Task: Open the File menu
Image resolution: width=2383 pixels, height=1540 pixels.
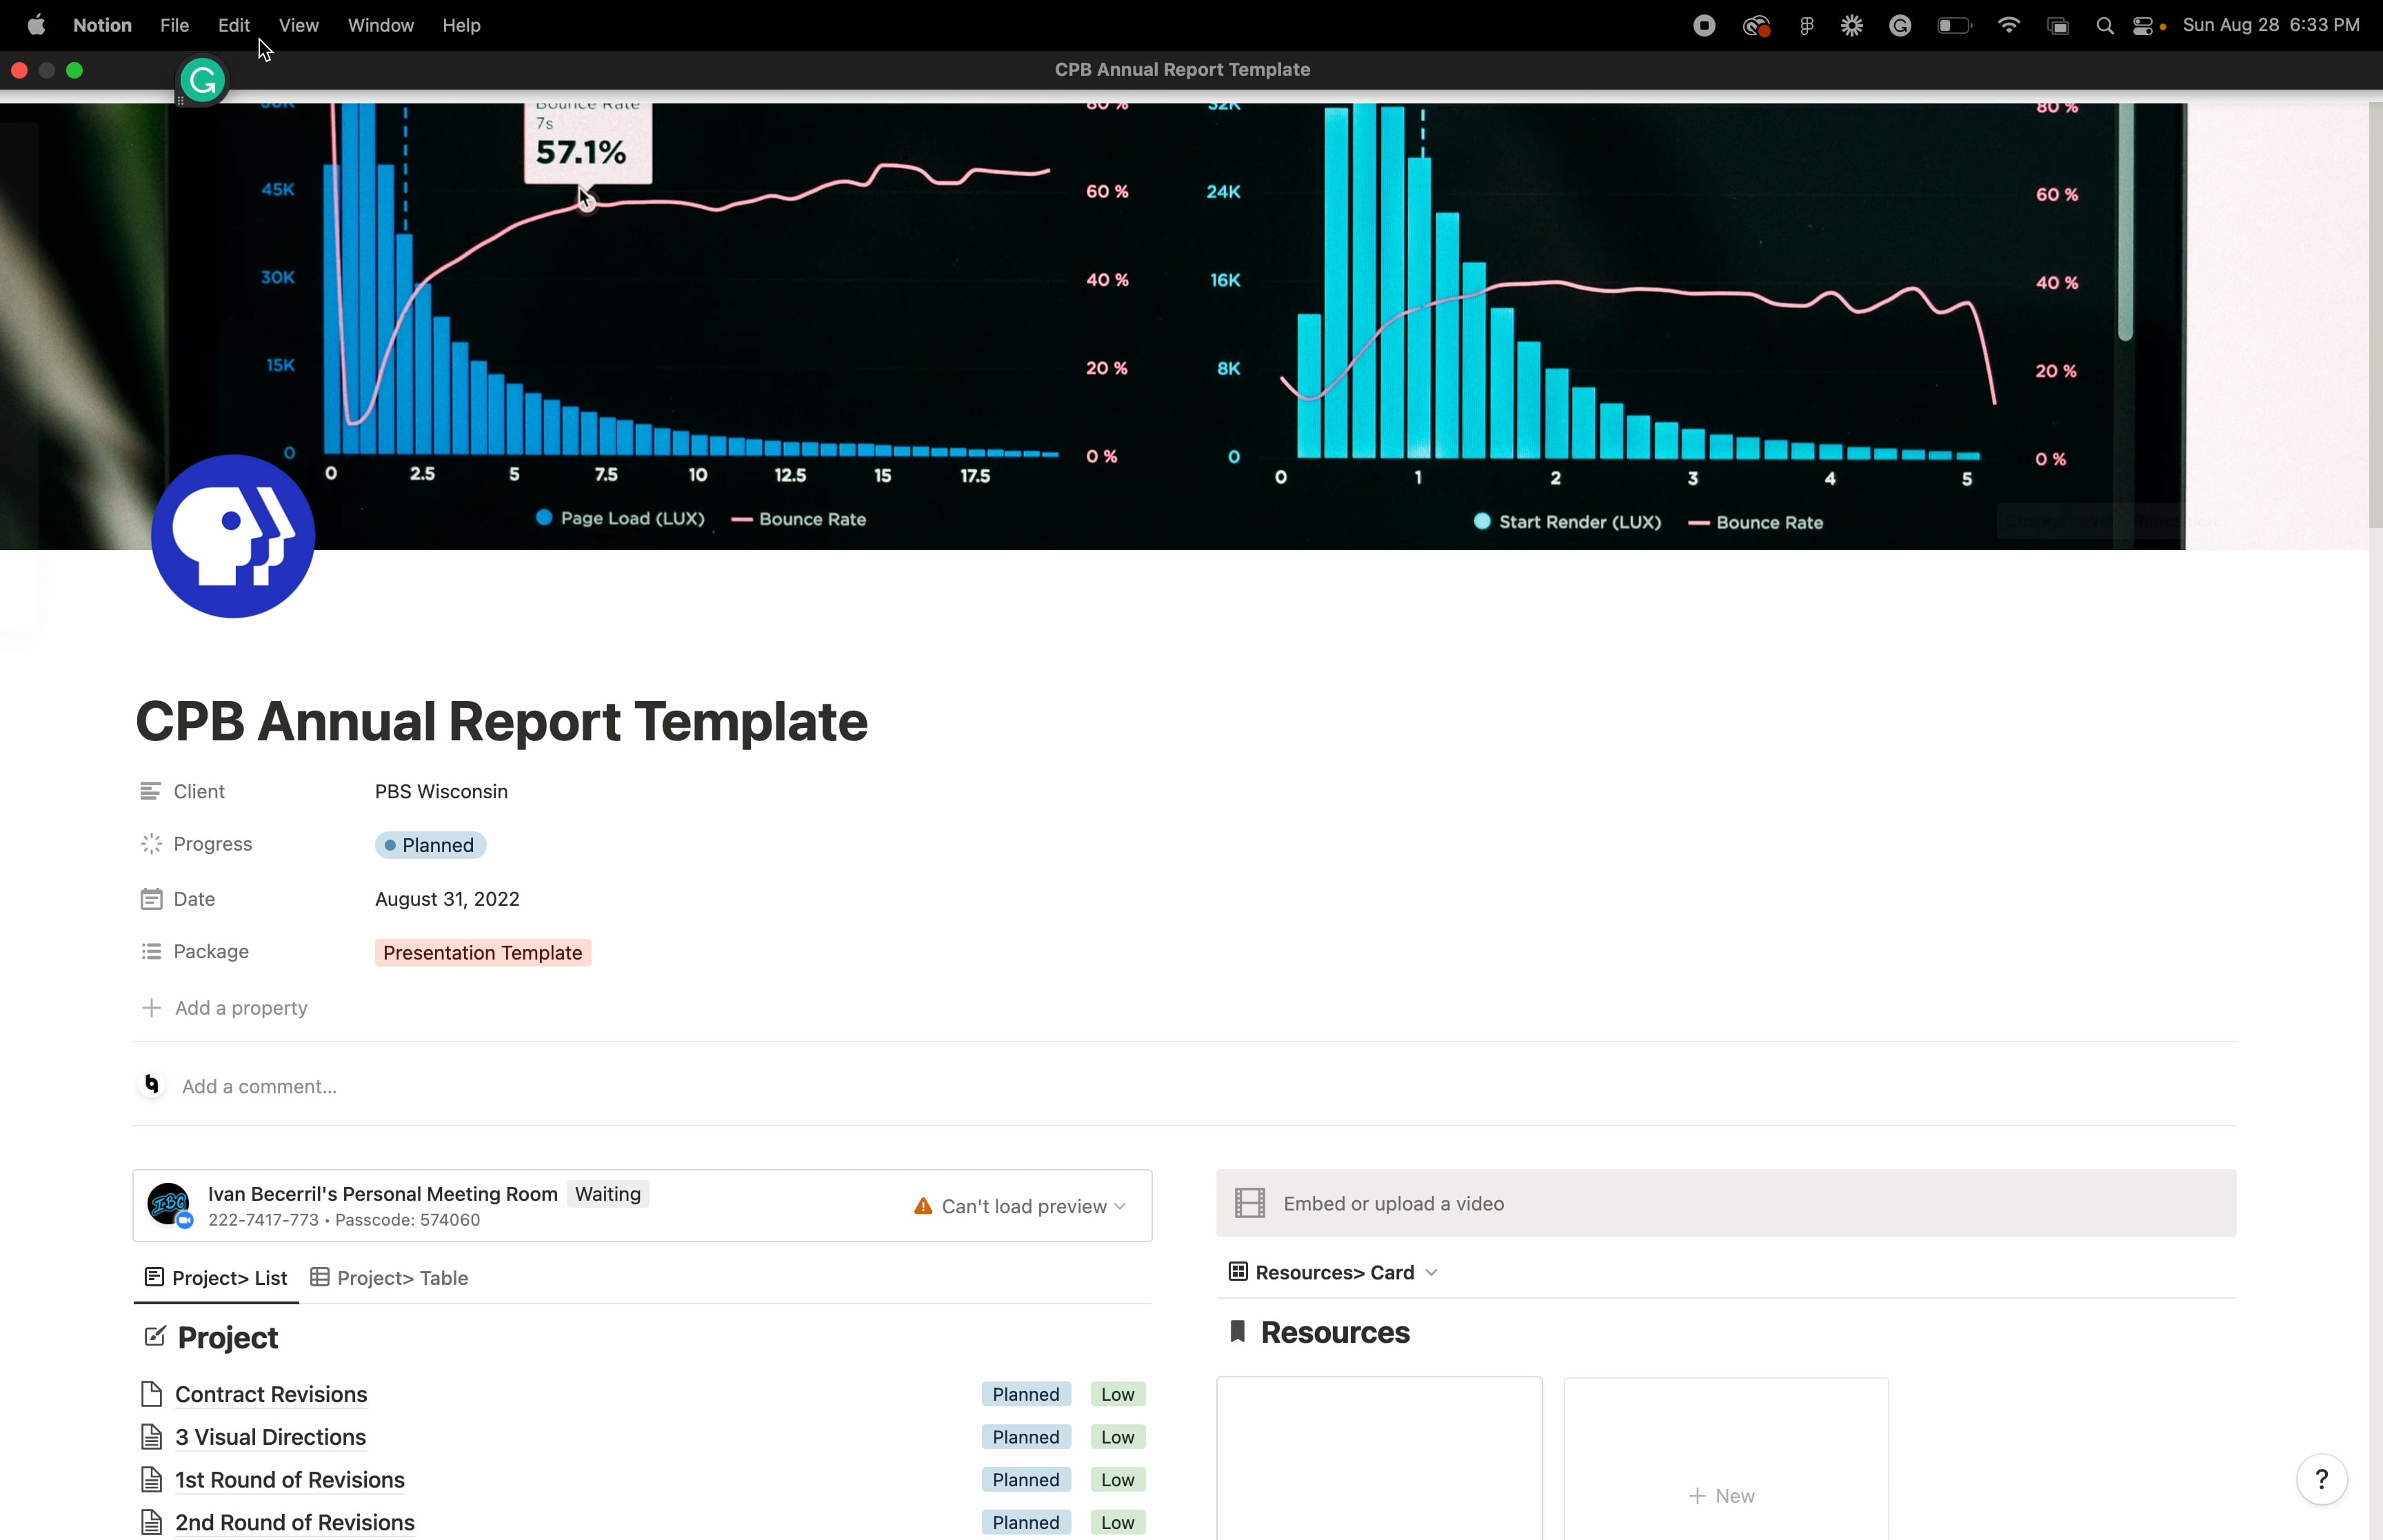Action: (174, 26)
